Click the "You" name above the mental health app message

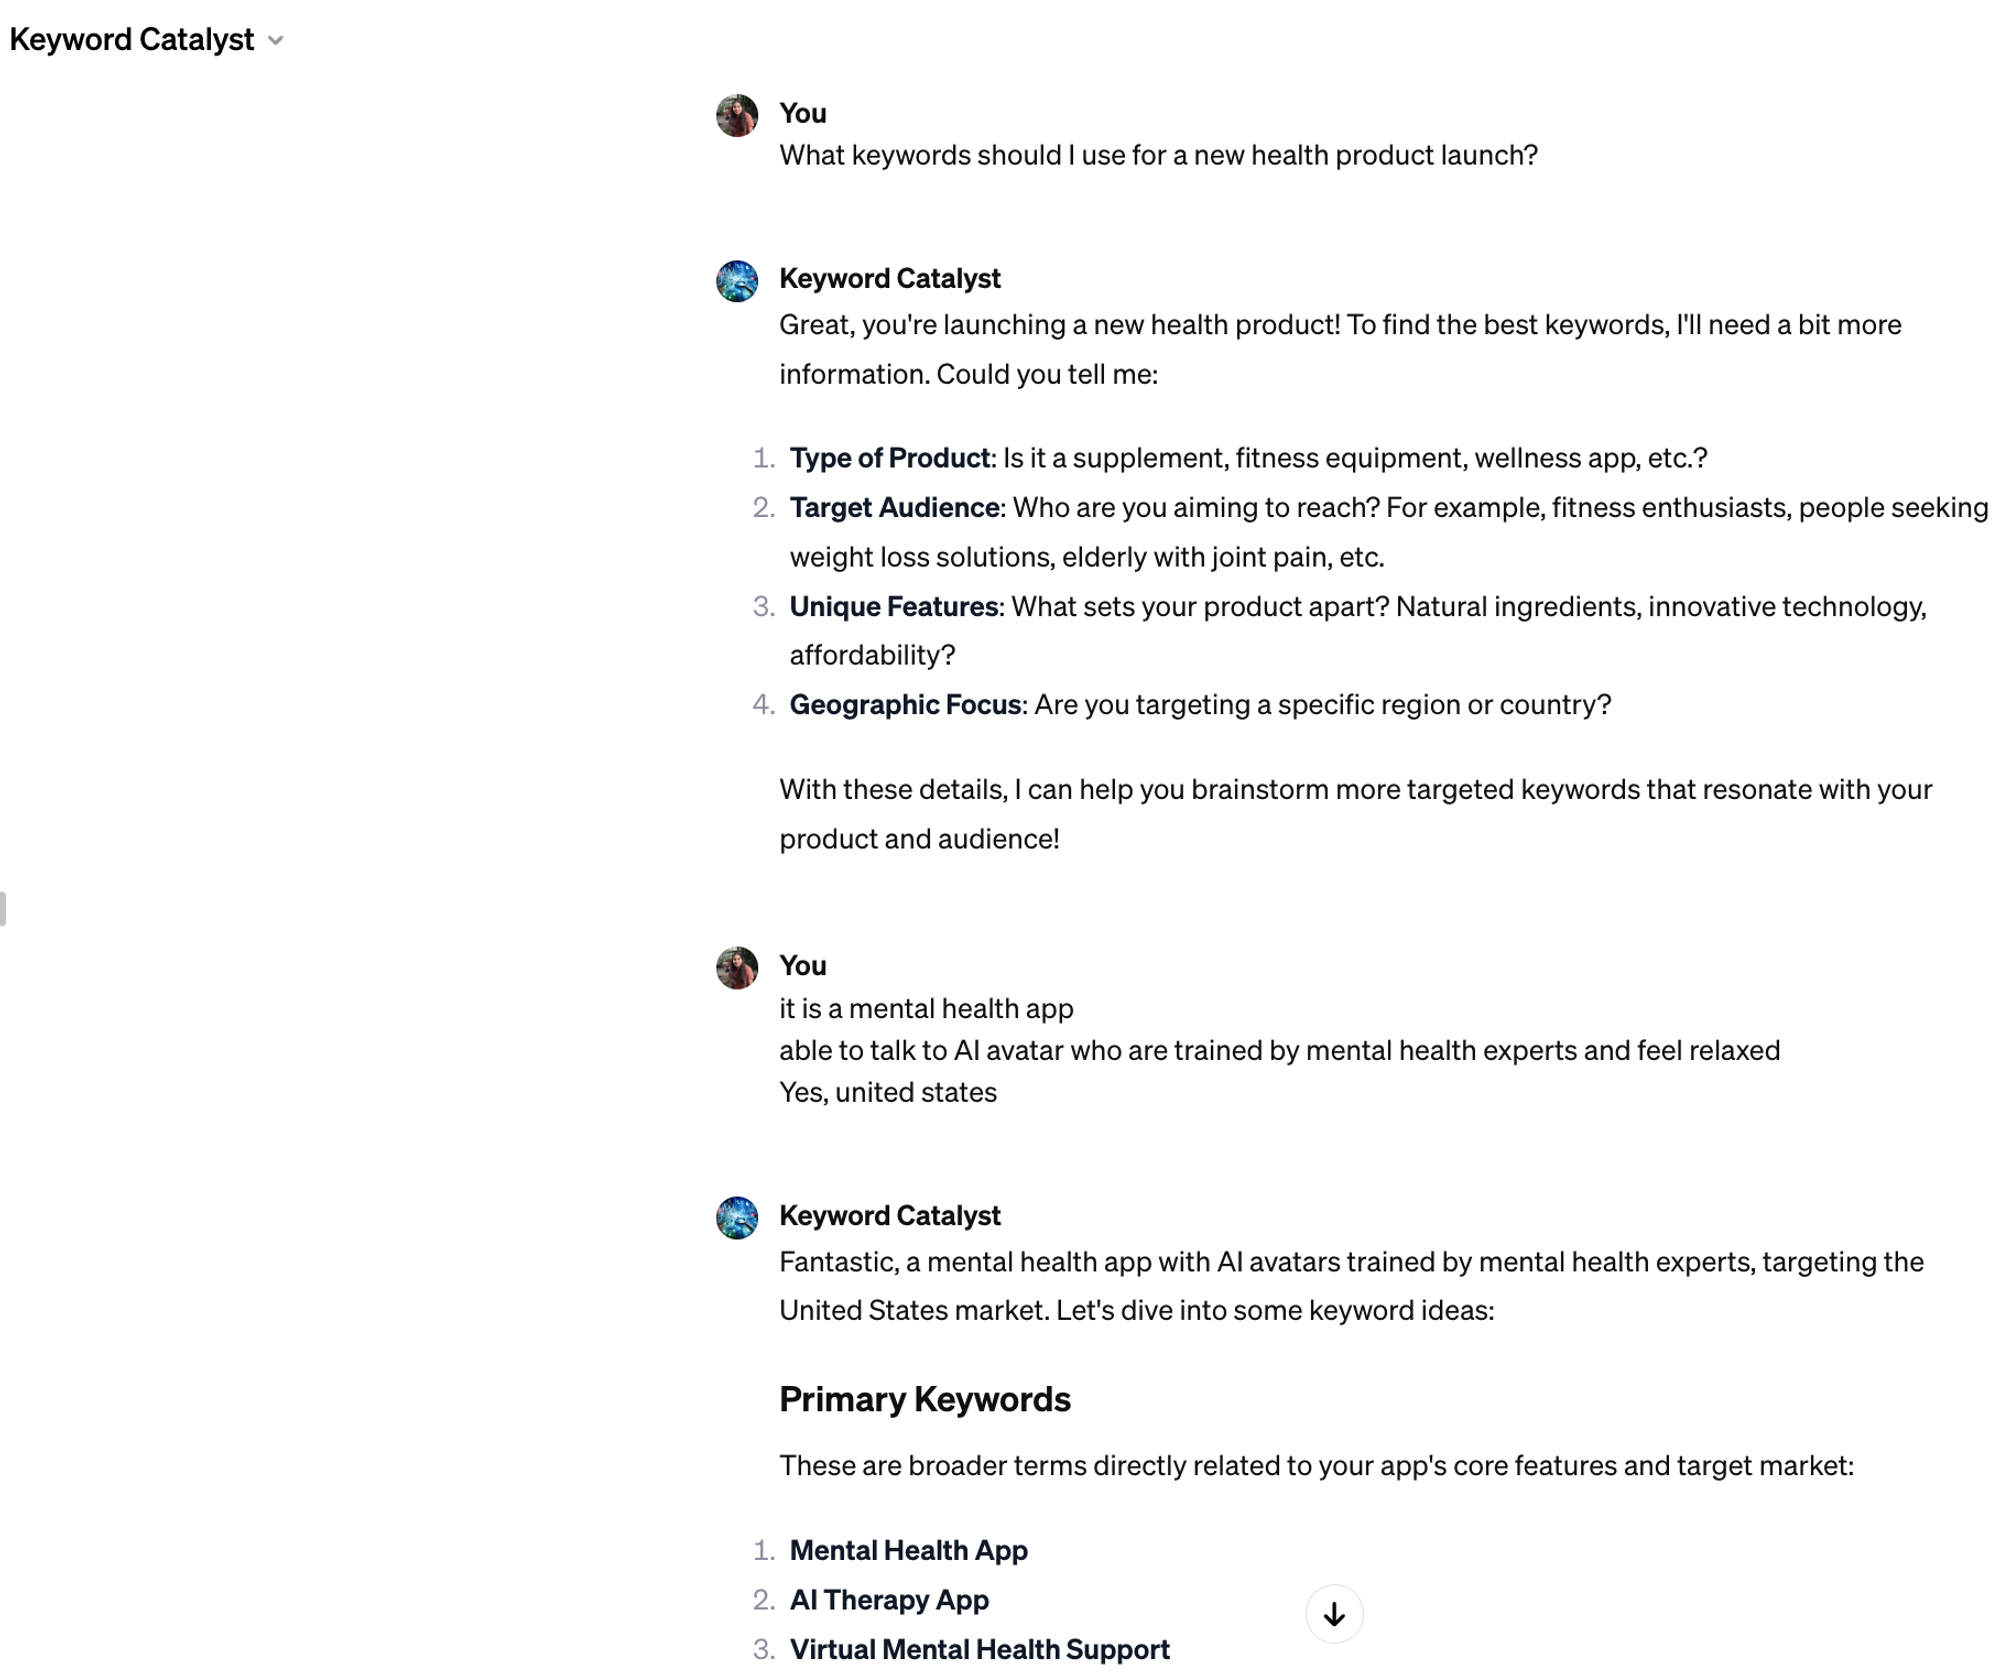click(802, 965)
